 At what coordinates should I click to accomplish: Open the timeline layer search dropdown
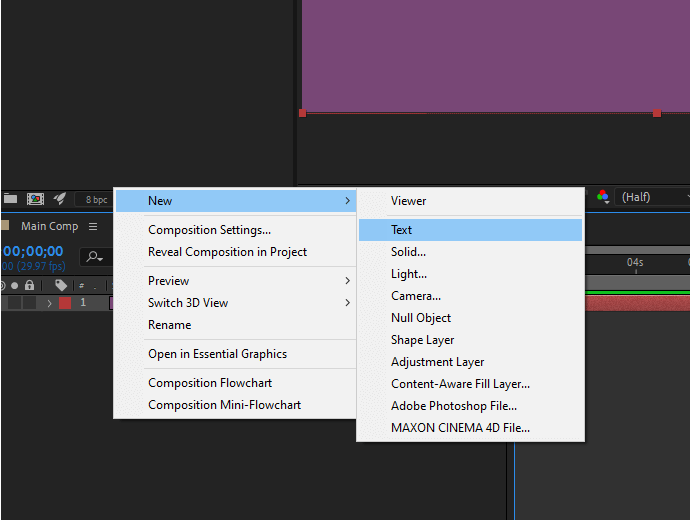(x=95, y=256)
